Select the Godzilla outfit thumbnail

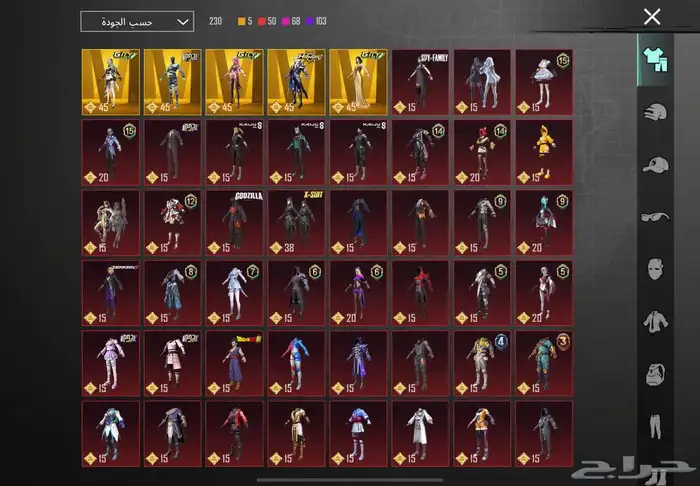click(x=234, y=221)
